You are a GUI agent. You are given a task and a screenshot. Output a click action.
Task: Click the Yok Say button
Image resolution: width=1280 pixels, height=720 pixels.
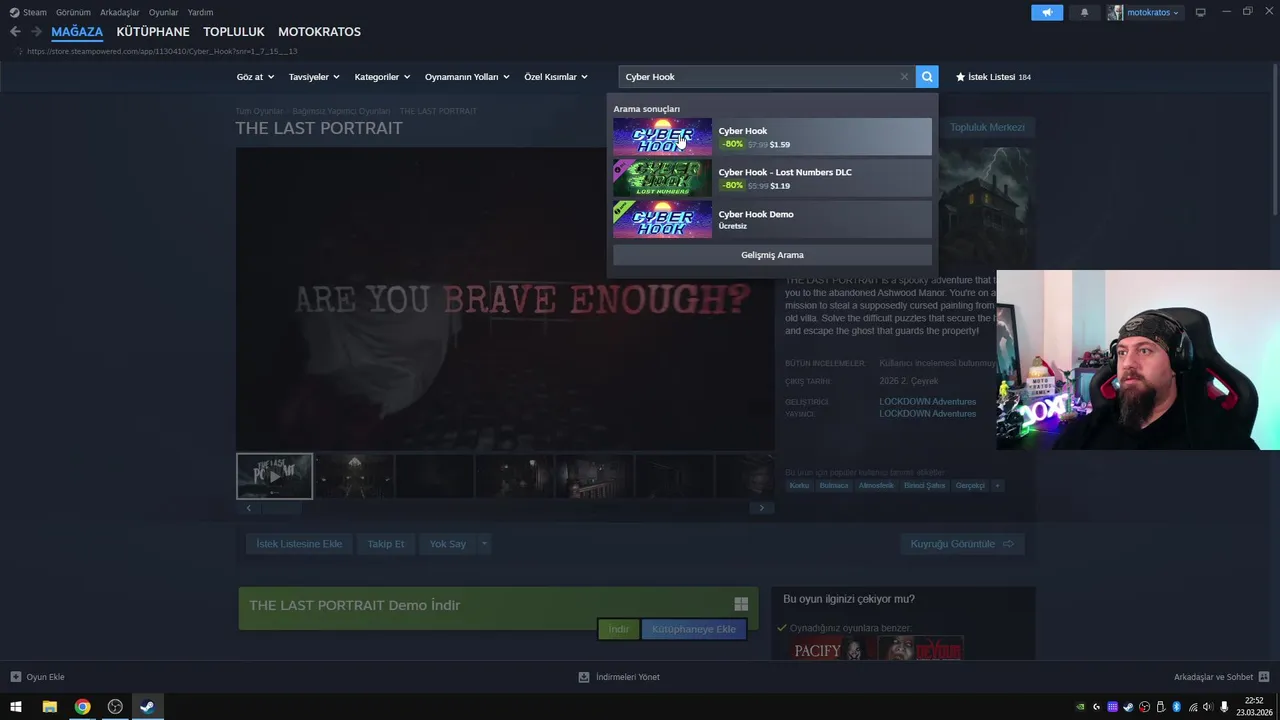click(x=448, y=544)
